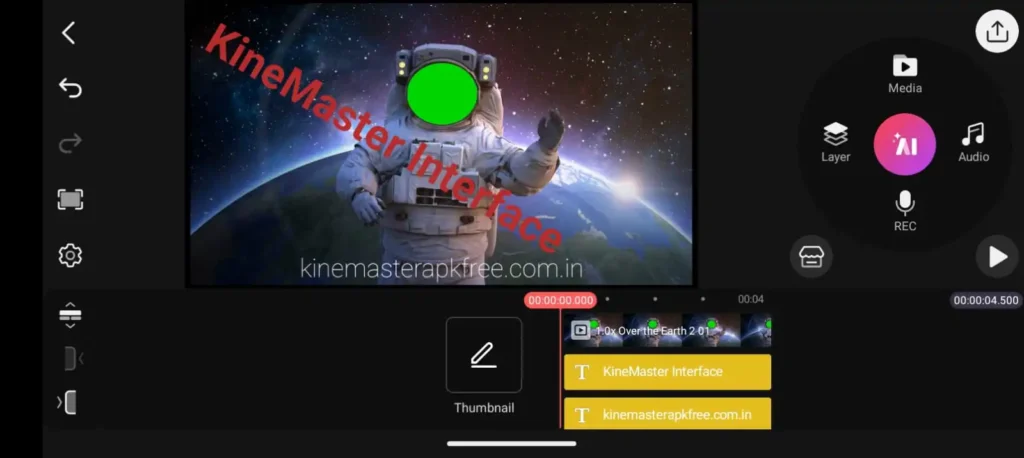Image resolution: width=1024 pixels, height=458 pixels.
Task: Play the video preview
Action: point(997,257)
